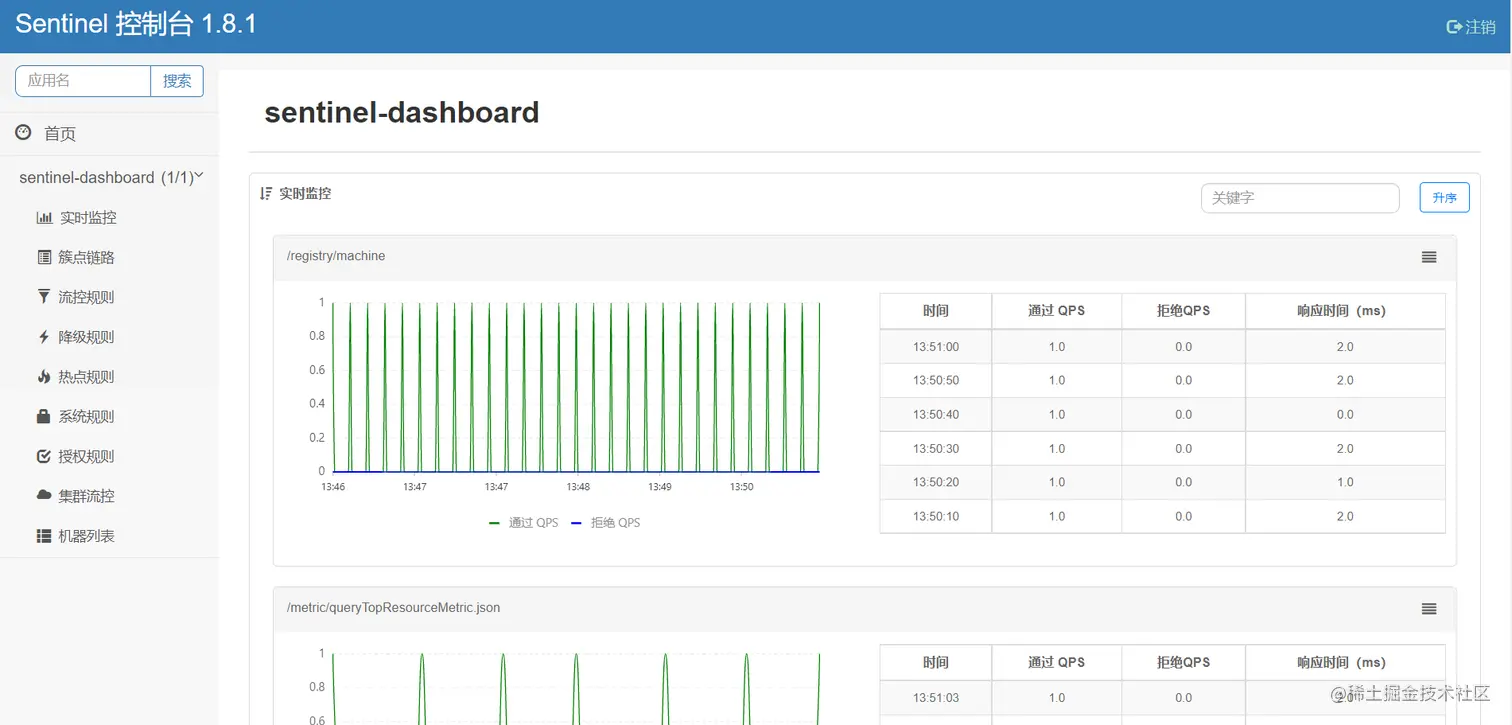1512x725 pixels.
Task: Click 拒绝QPS header in /registry/machine table
Action: point(1184,311)
